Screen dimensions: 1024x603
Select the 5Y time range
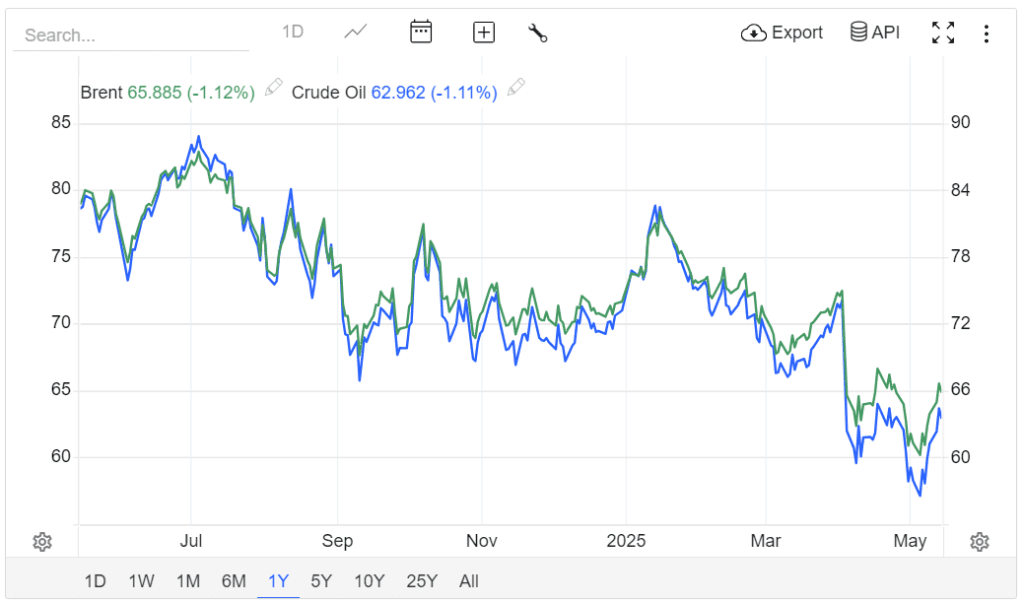pos(321,581)
